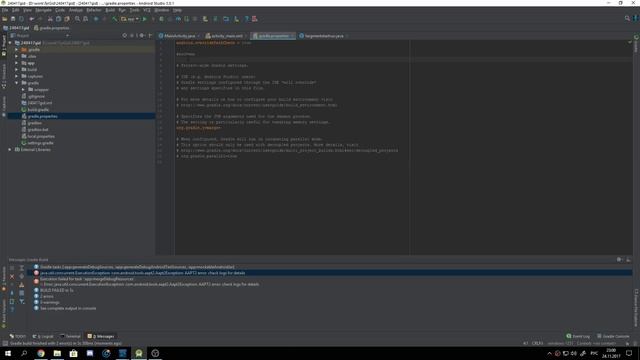The width and height of the screenshot is (640, 360).
Task: Click the Make Project hammer icon
Action: click(x=115, y=19)
